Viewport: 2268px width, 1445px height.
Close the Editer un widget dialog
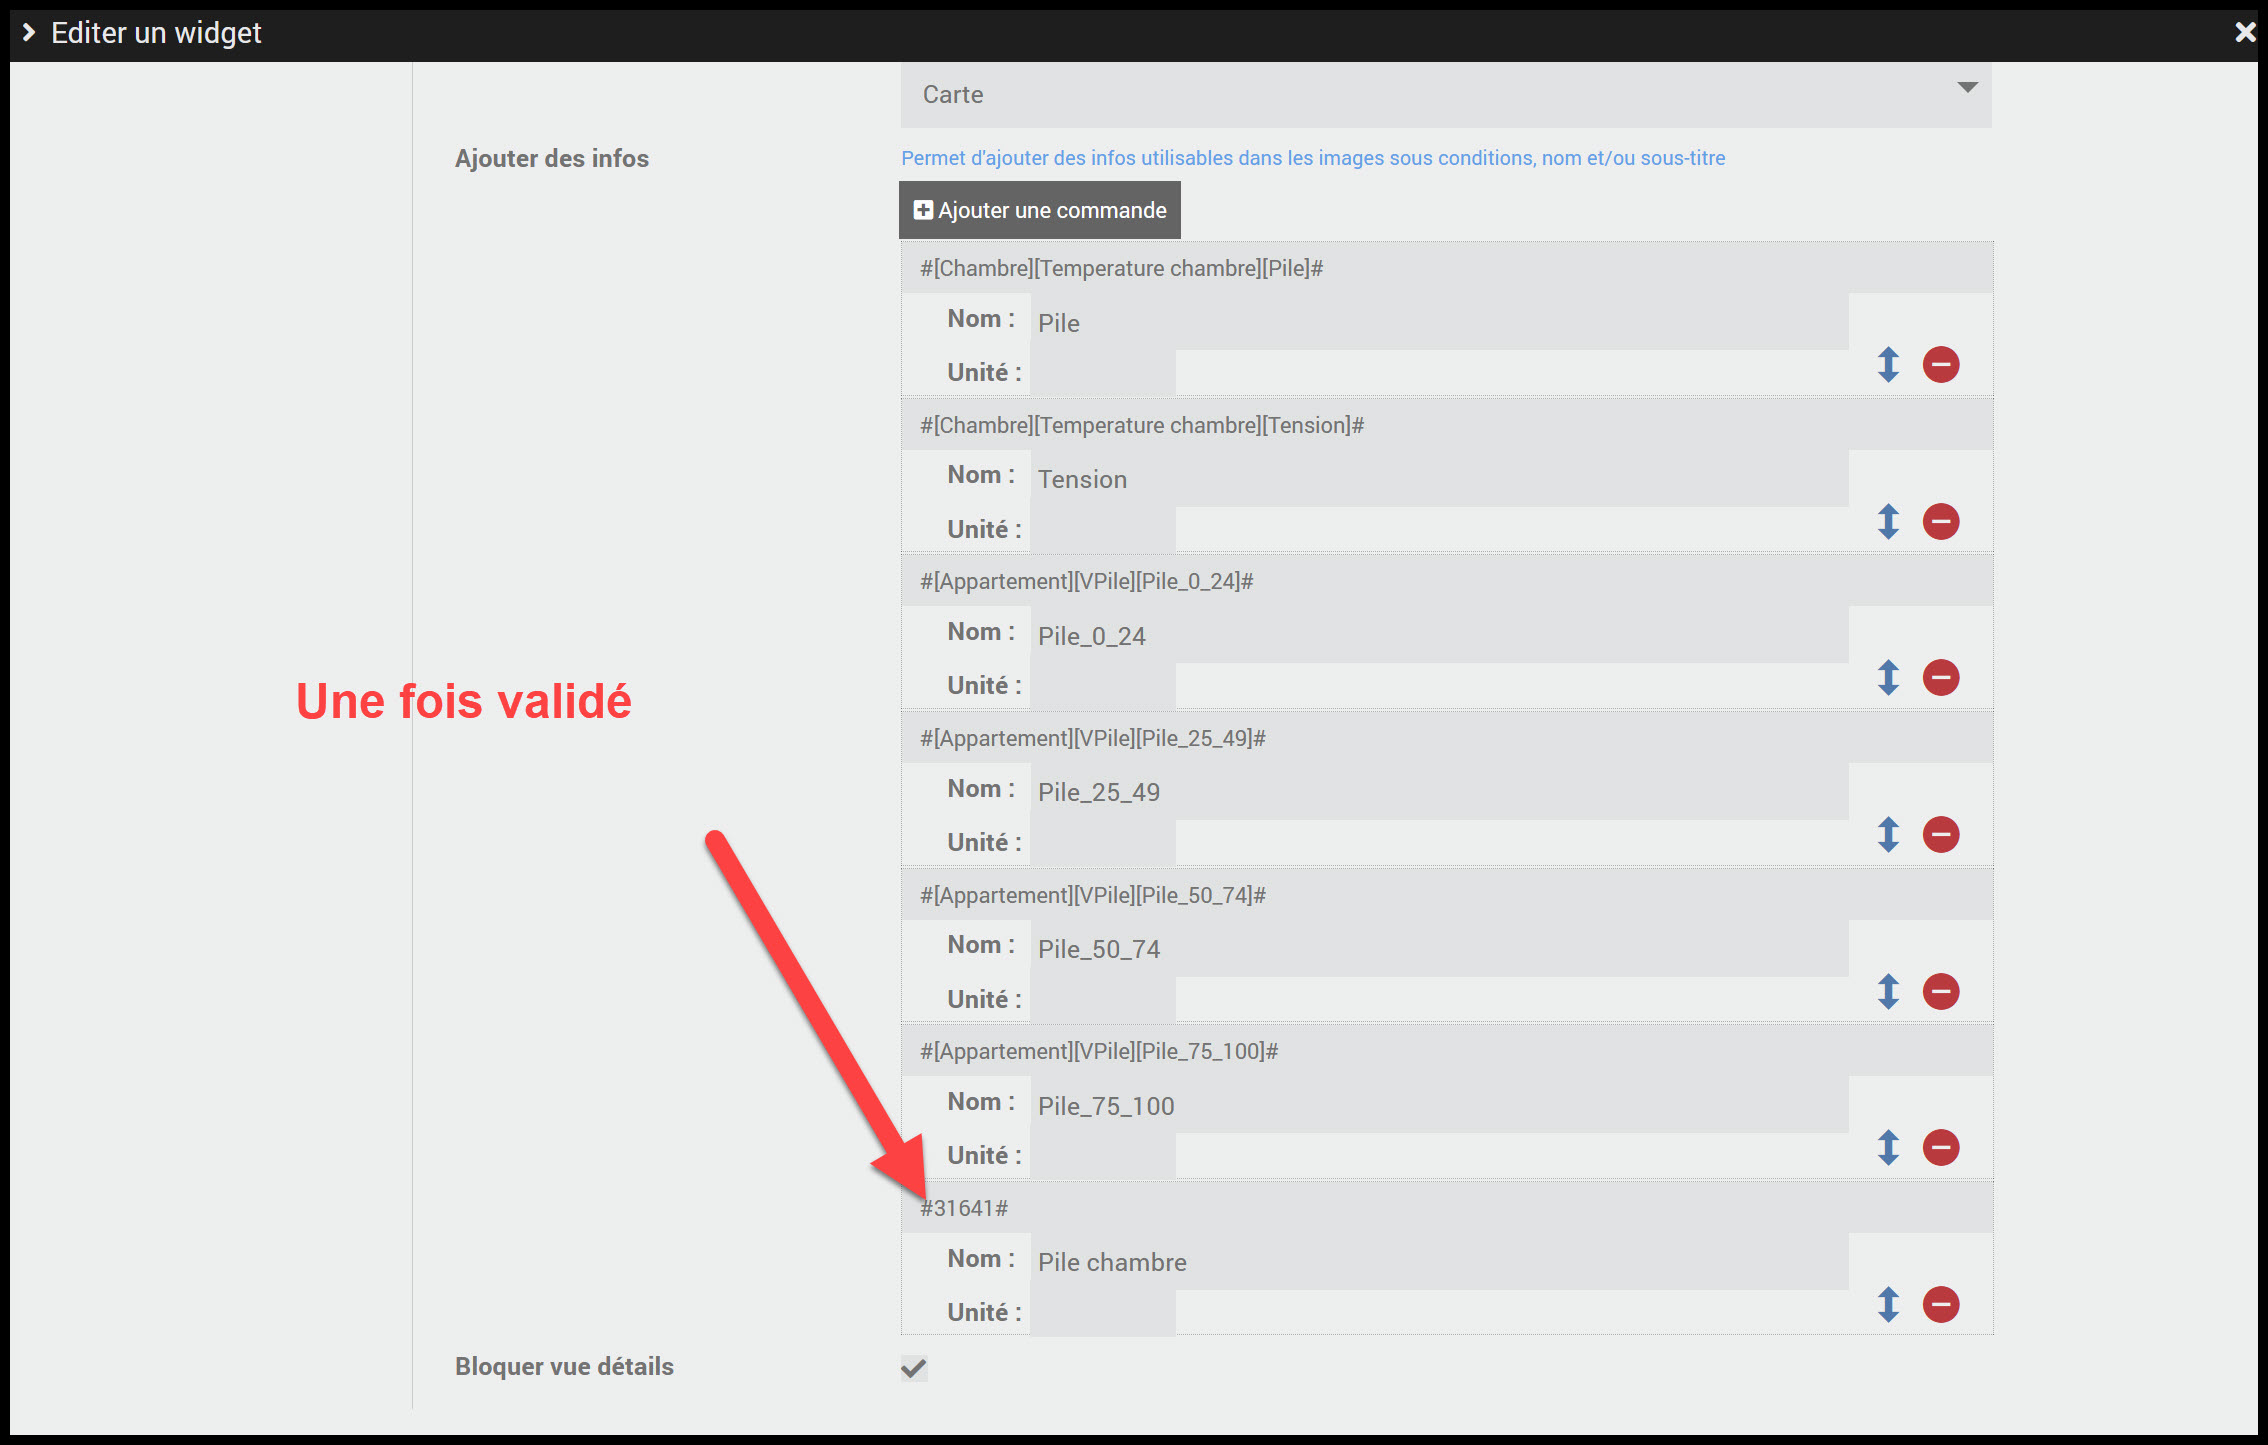pyautogui.click(x=2244, y=32)
